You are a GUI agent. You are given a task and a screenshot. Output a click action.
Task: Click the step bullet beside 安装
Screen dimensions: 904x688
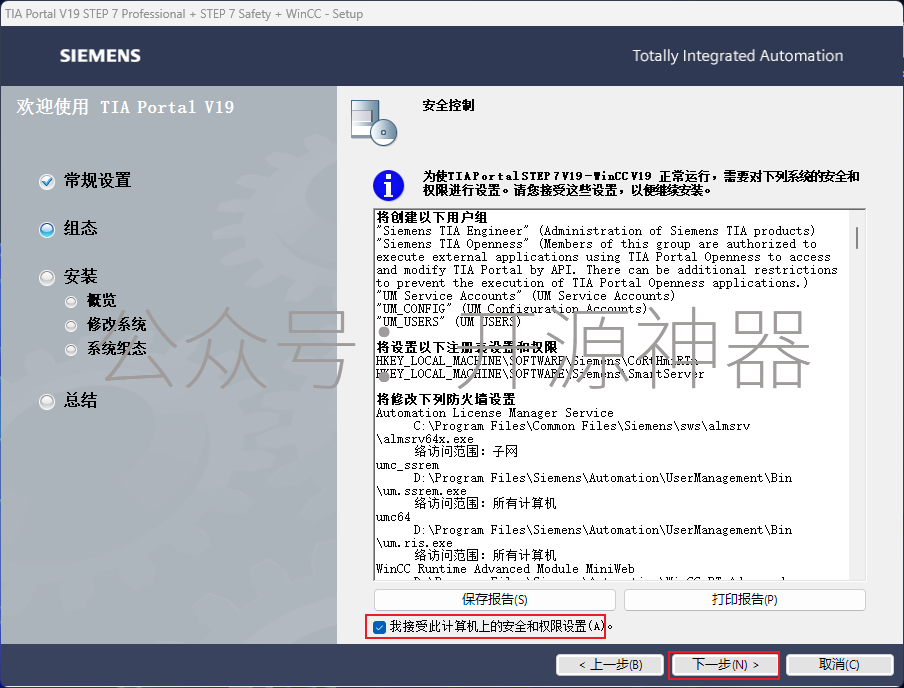pos(47,278)
